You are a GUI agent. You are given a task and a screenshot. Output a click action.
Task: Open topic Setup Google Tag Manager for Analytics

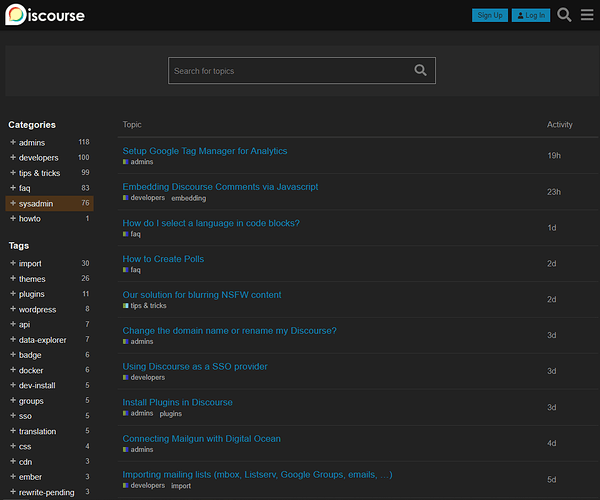(205, 151)
